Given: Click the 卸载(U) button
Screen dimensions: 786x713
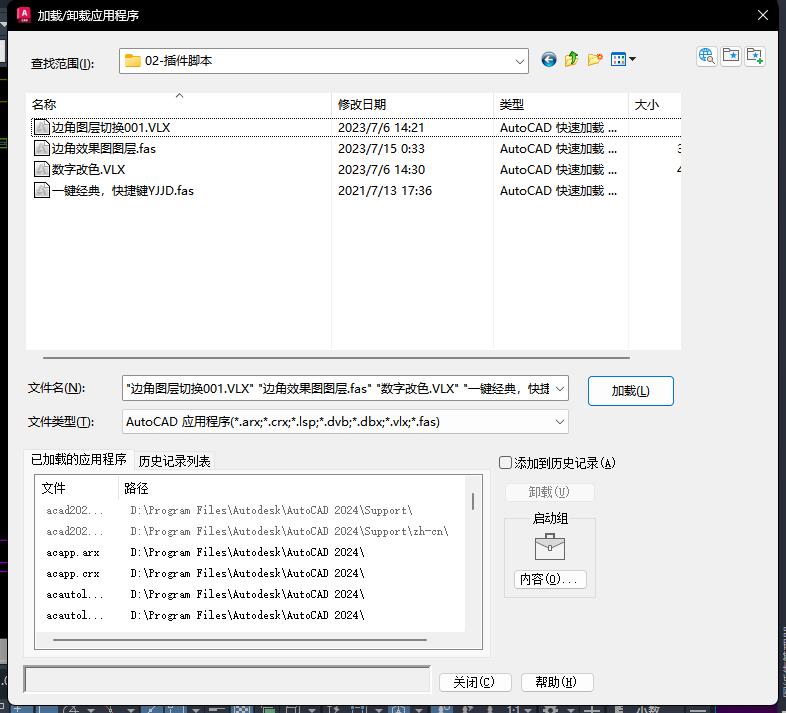Looking at the screenshot, I should coord(549,492).
